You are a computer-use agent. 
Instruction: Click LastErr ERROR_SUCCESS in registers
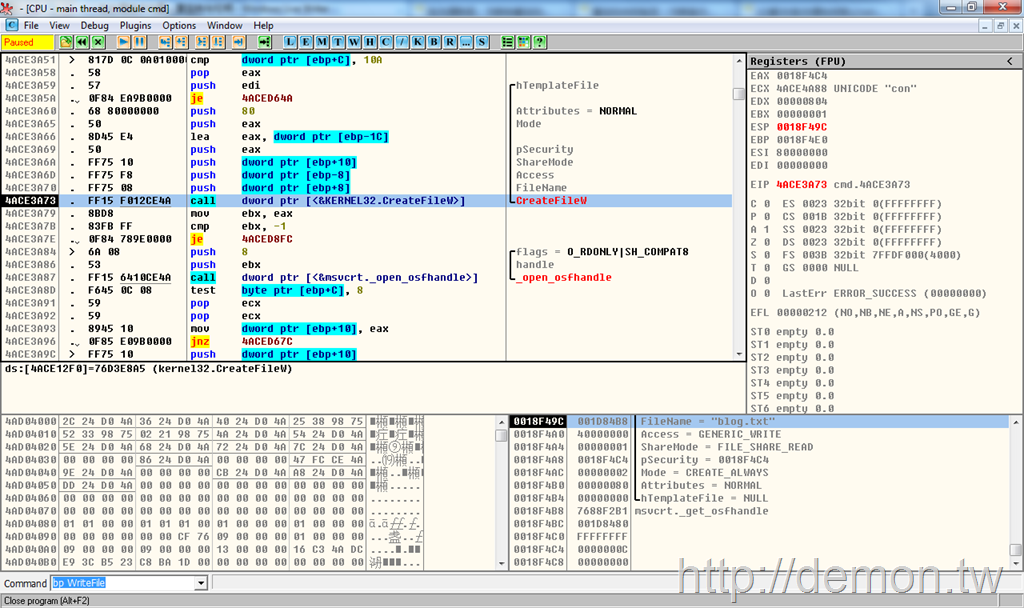885,293
